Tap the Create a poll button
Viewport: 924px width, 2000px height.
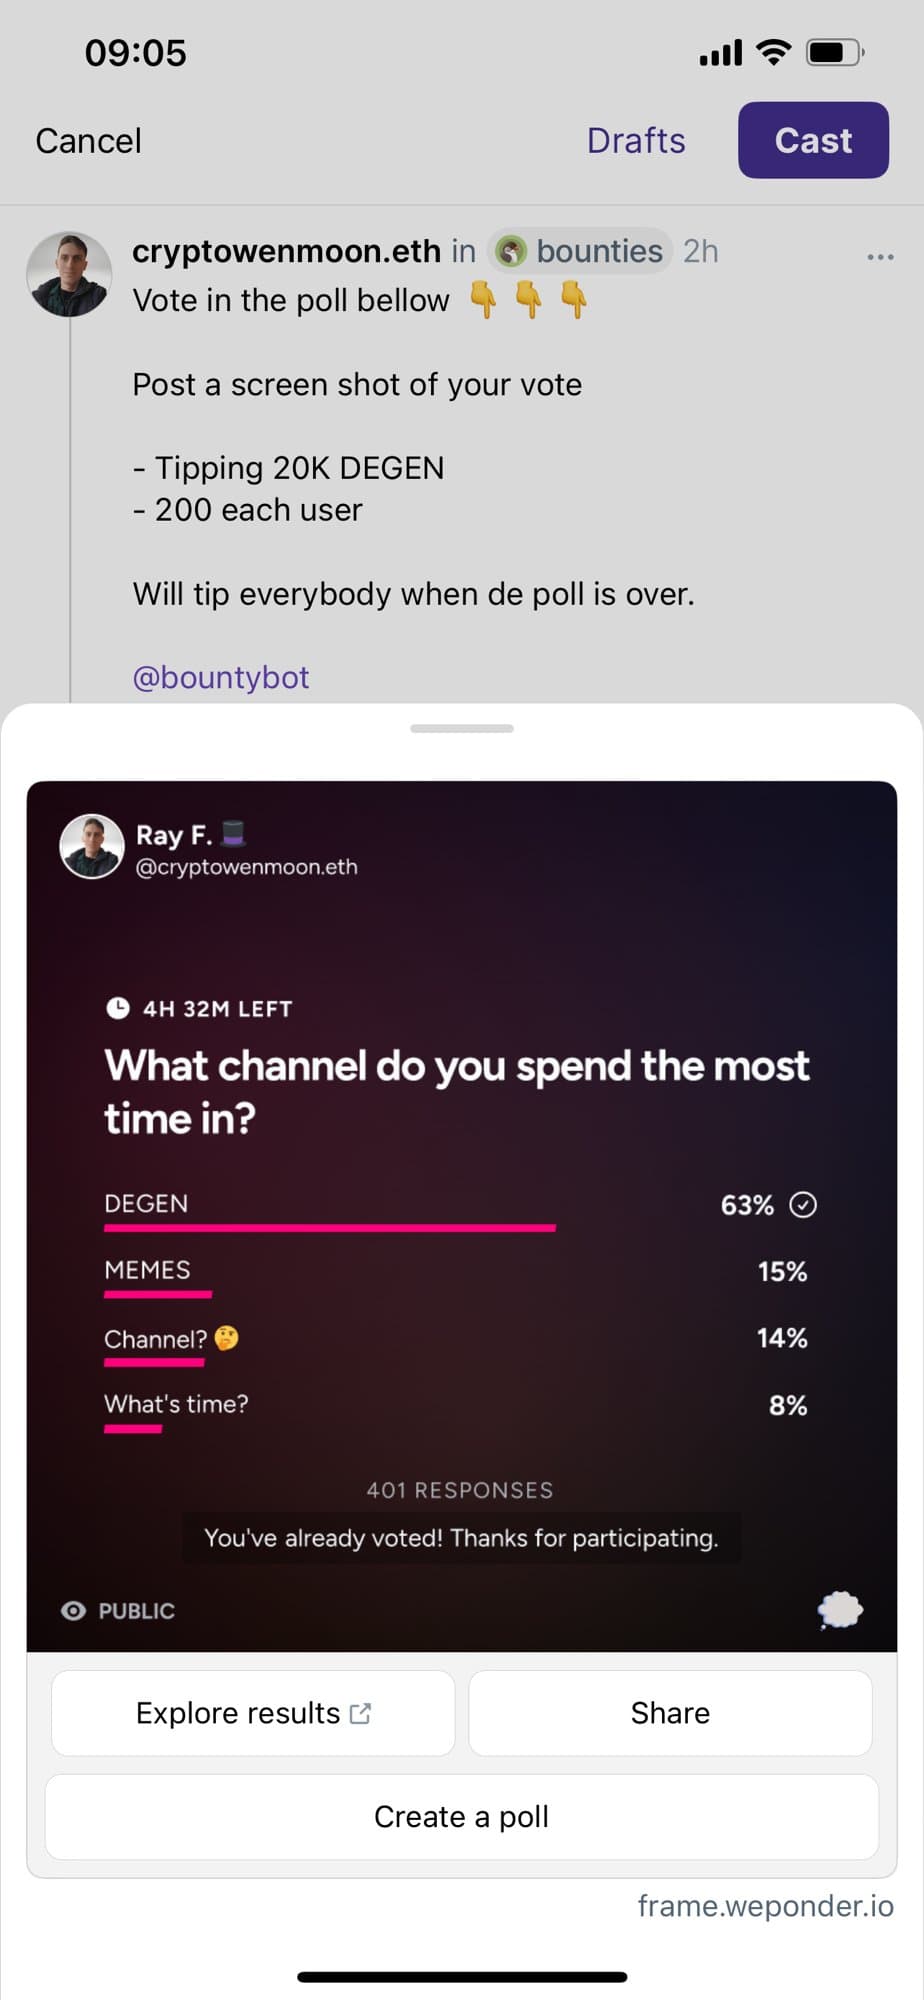coord(462,1817)
